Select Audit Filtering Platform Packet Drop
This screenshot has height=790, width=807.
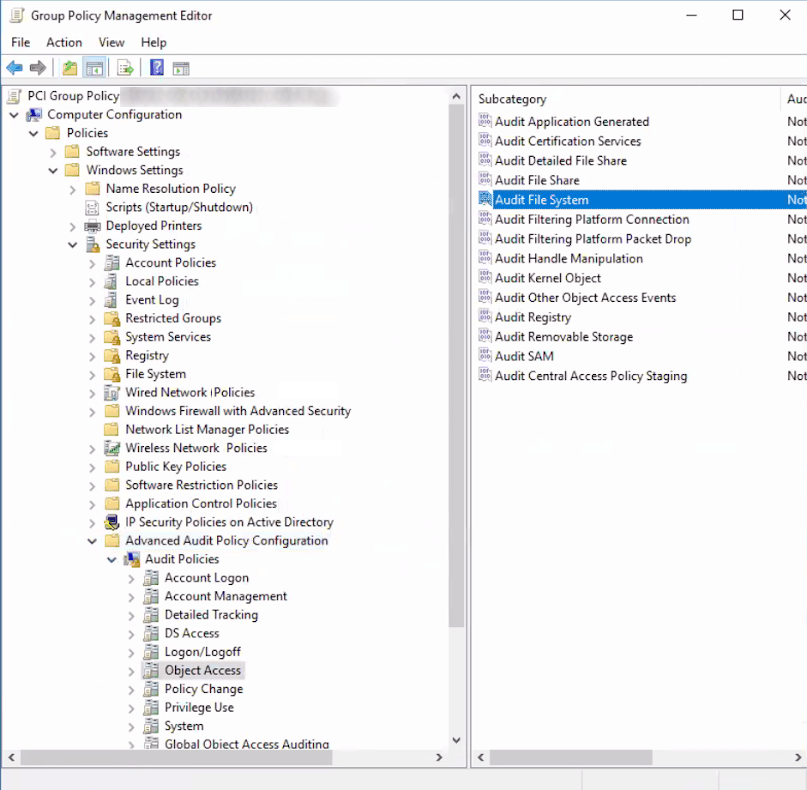click(593, 239)
